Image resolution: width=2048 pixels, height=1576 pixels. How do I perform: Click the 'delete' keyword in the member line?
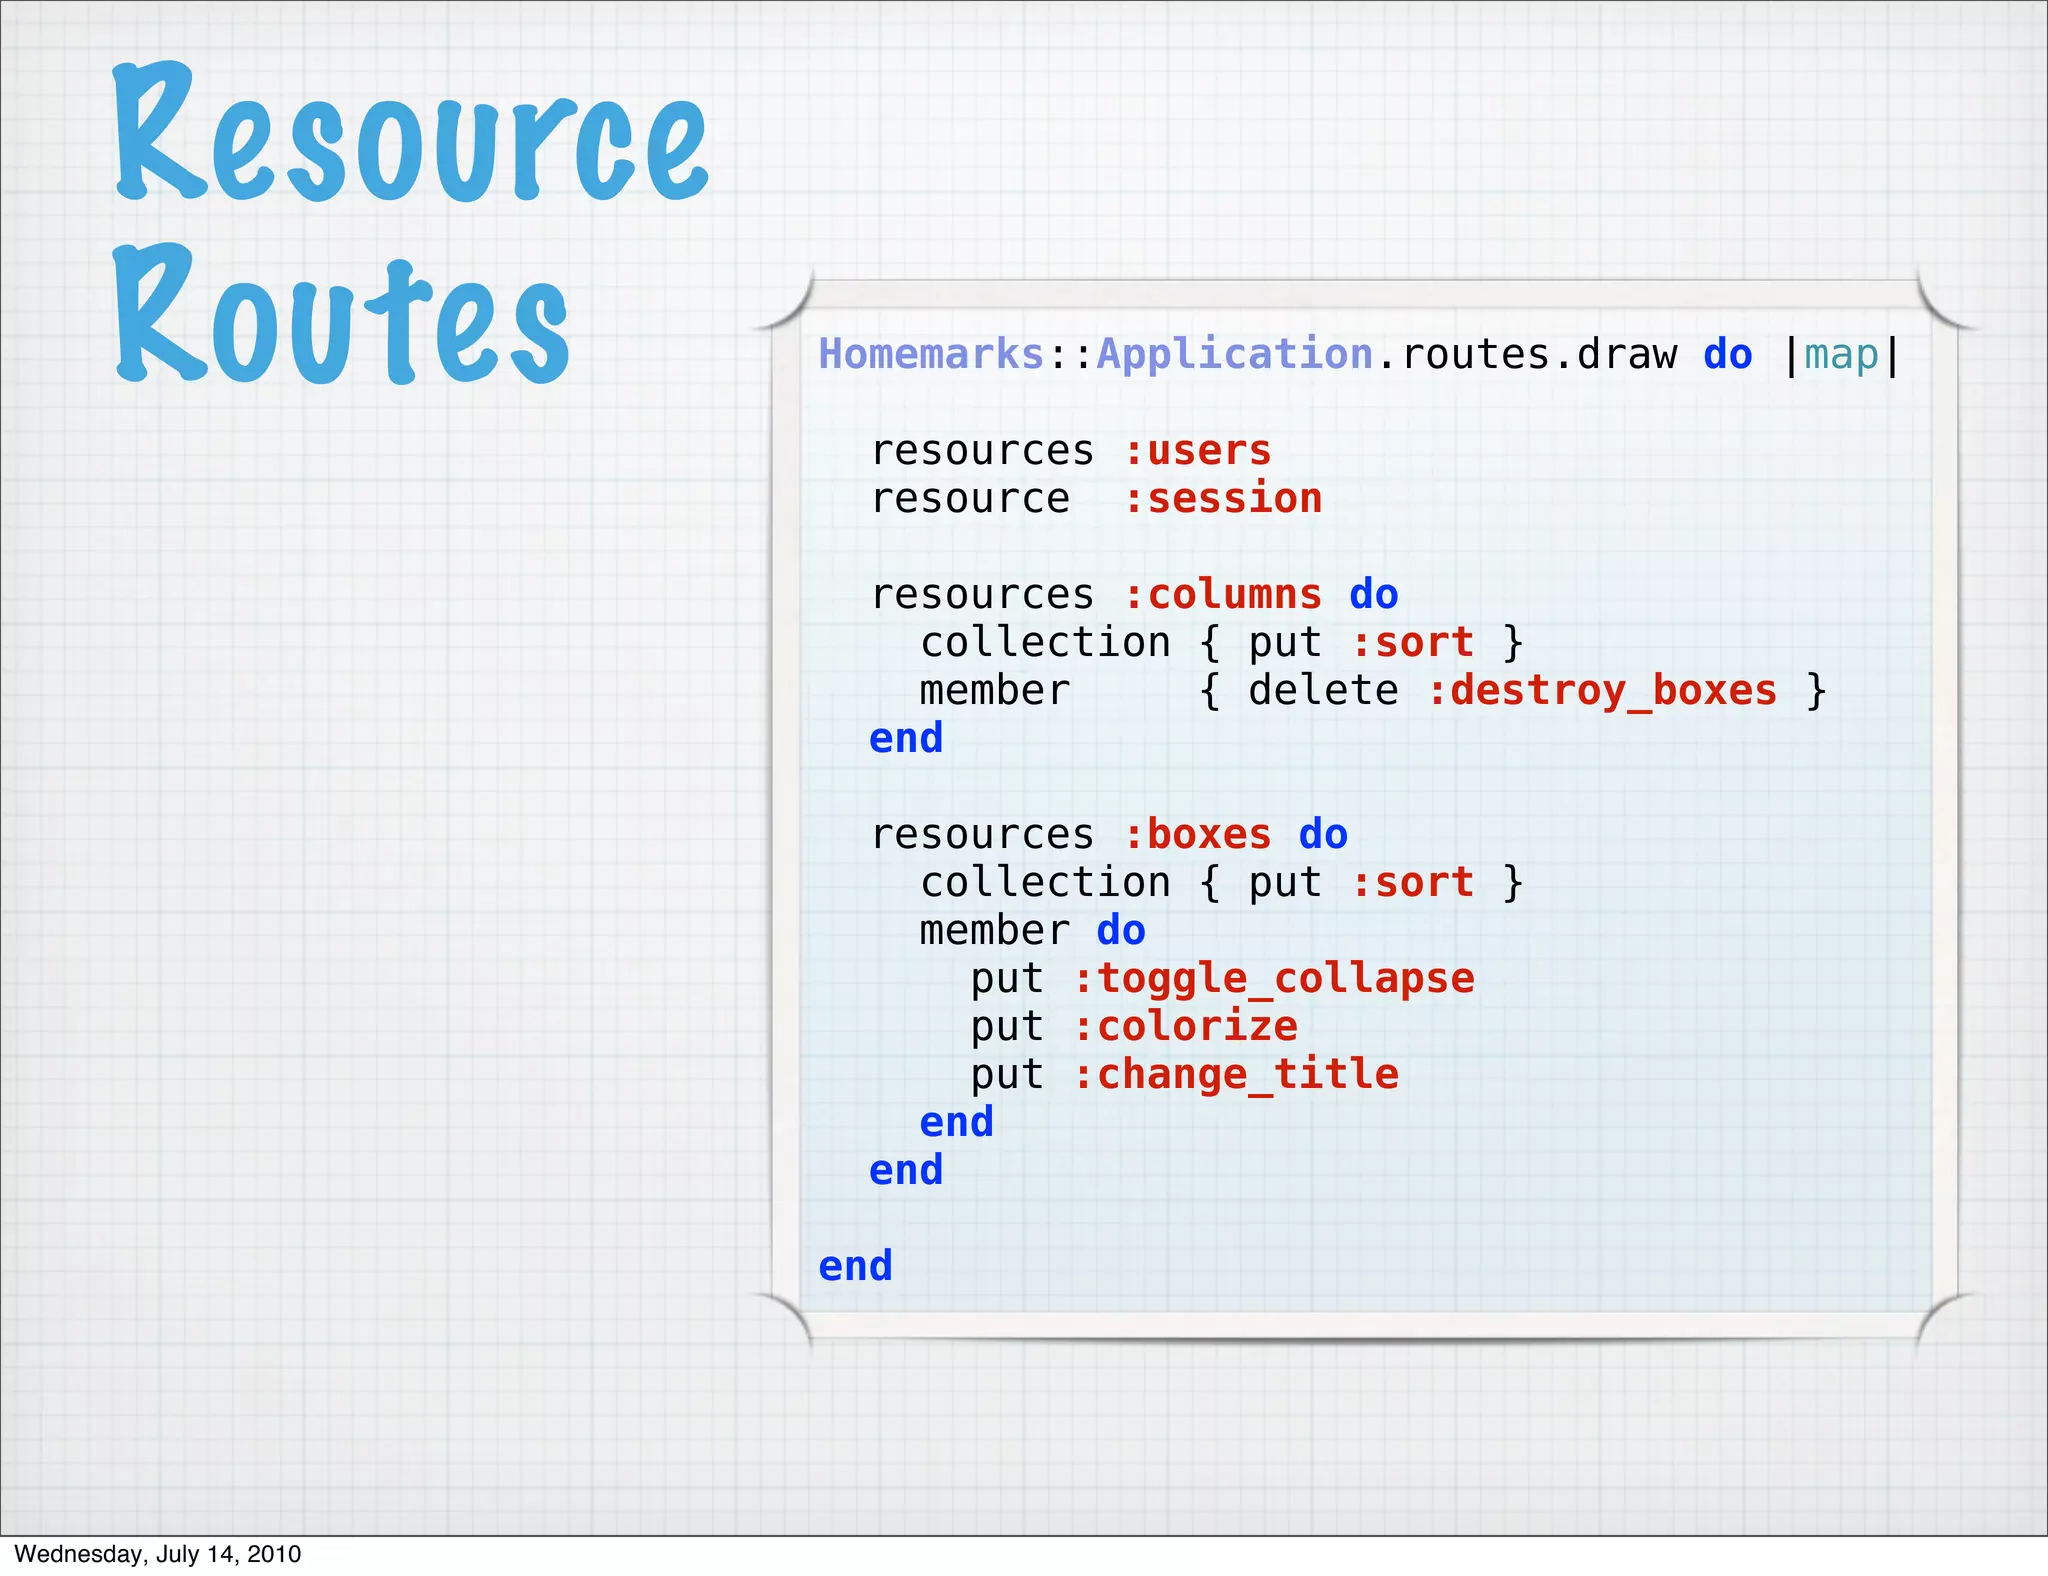point(1323,690)
